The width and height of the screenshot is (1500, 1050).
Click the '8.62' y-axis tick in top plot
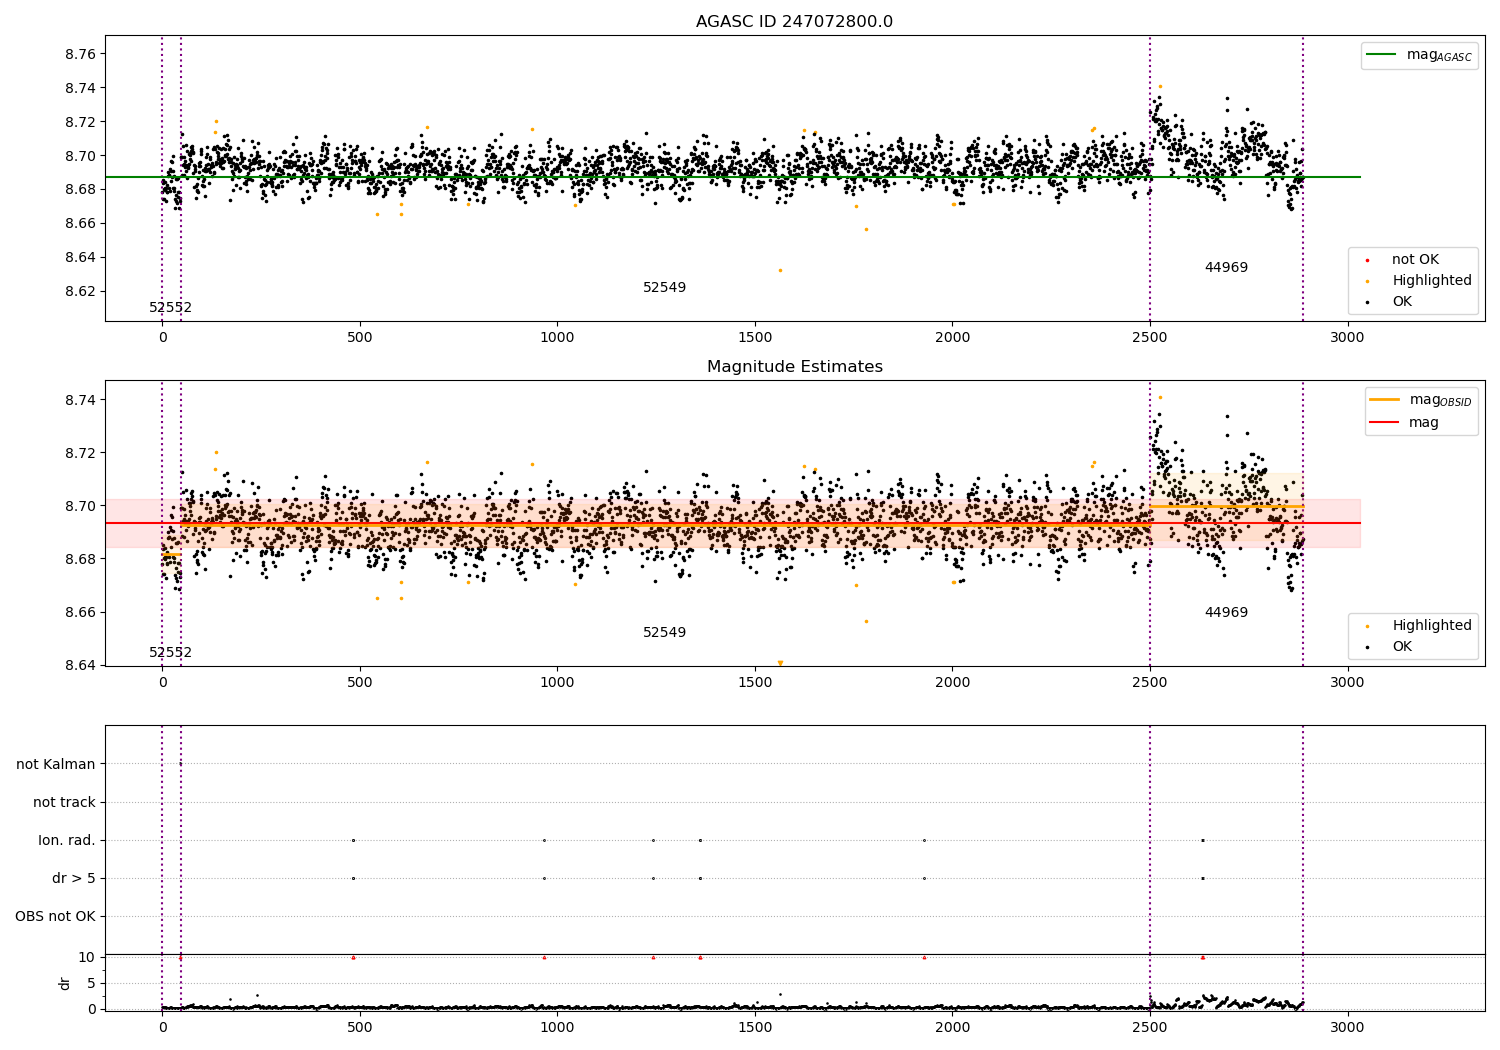click(x=79, y=292)
